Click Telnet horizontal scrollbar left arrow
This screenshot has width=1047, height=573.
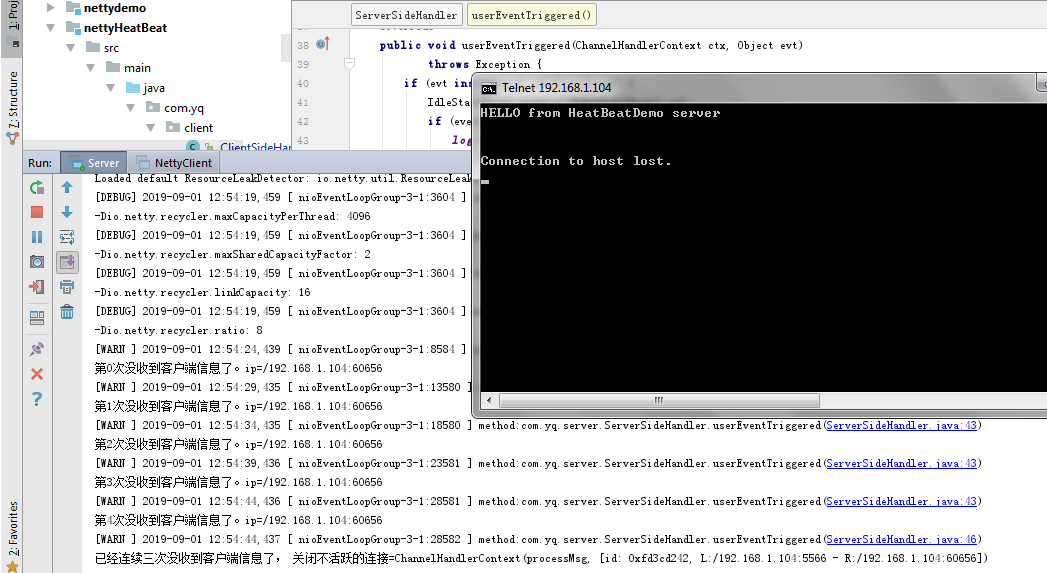489,401
